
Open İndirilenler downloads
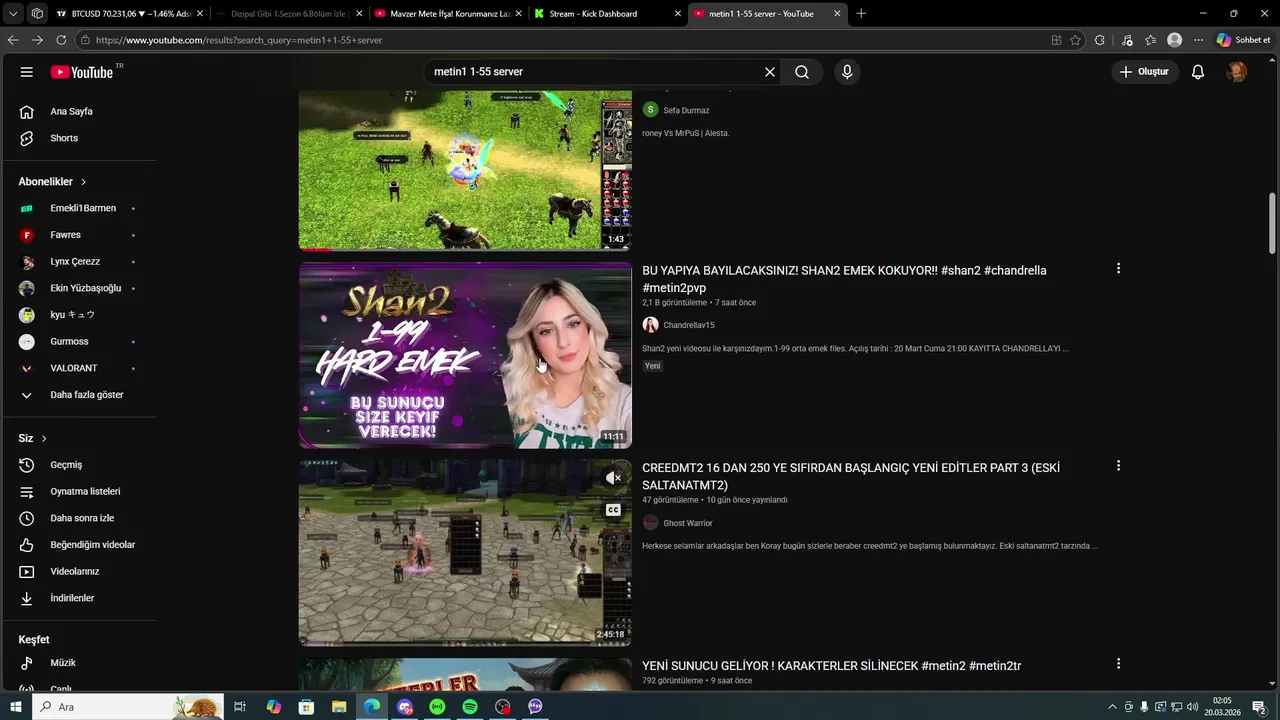pos(78,598)
